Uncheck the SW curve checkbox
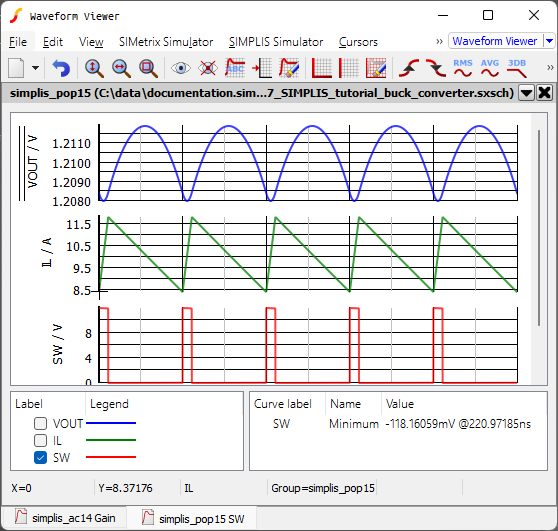Screen dimensions: 558x531 pos(40,457)
